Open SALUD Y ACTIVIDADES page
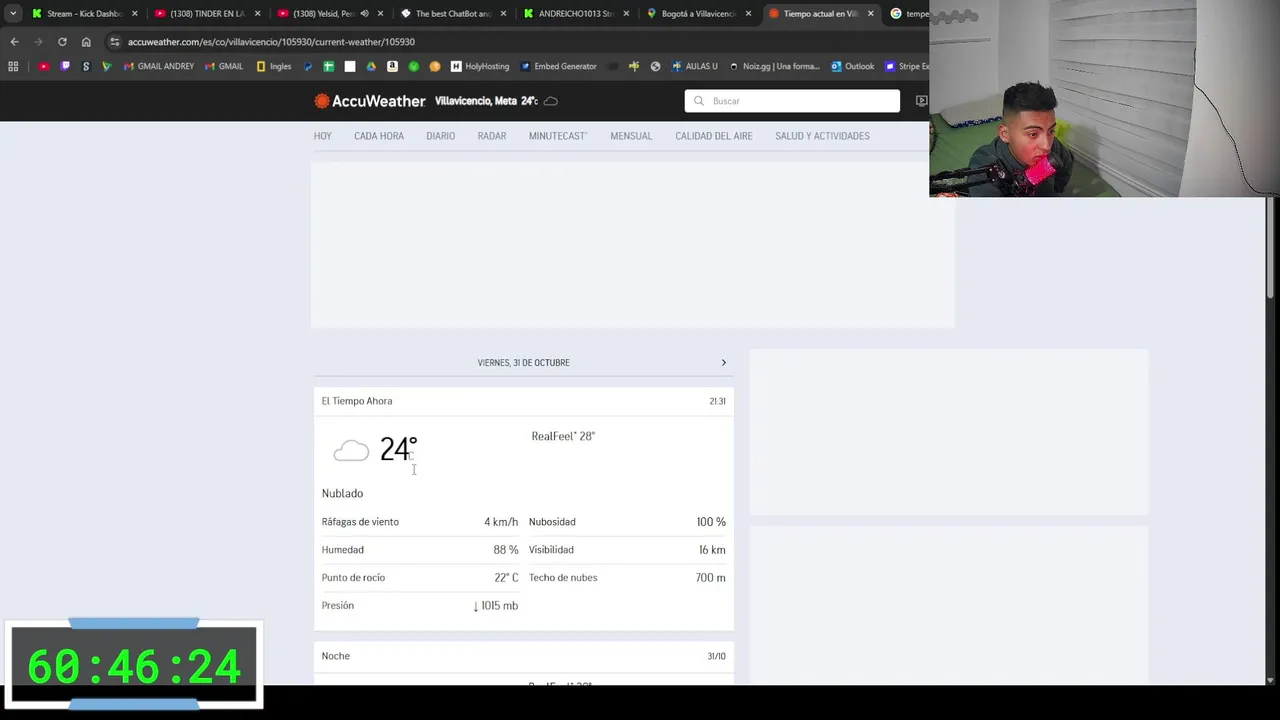 pyautogui.click(x=822, y=136)
